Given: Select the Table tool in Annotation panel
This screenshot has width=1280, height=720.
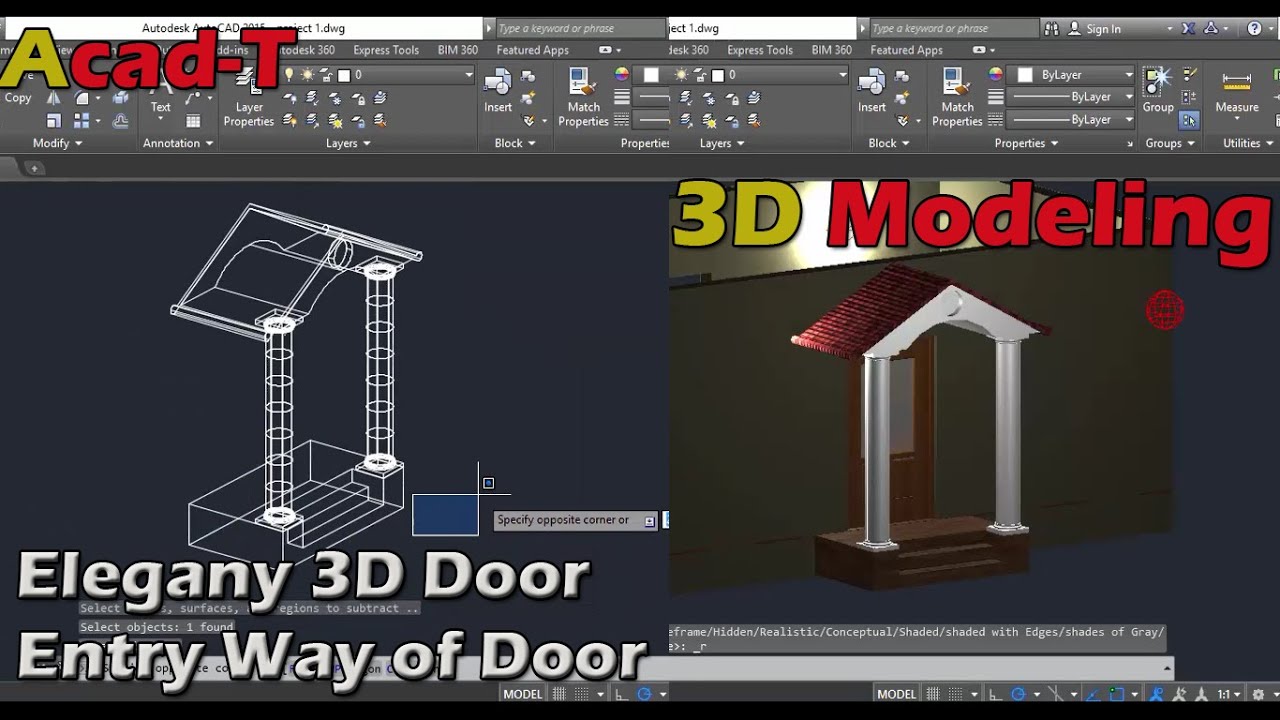Looking at the screenshot, I should (x=194, y=121).
